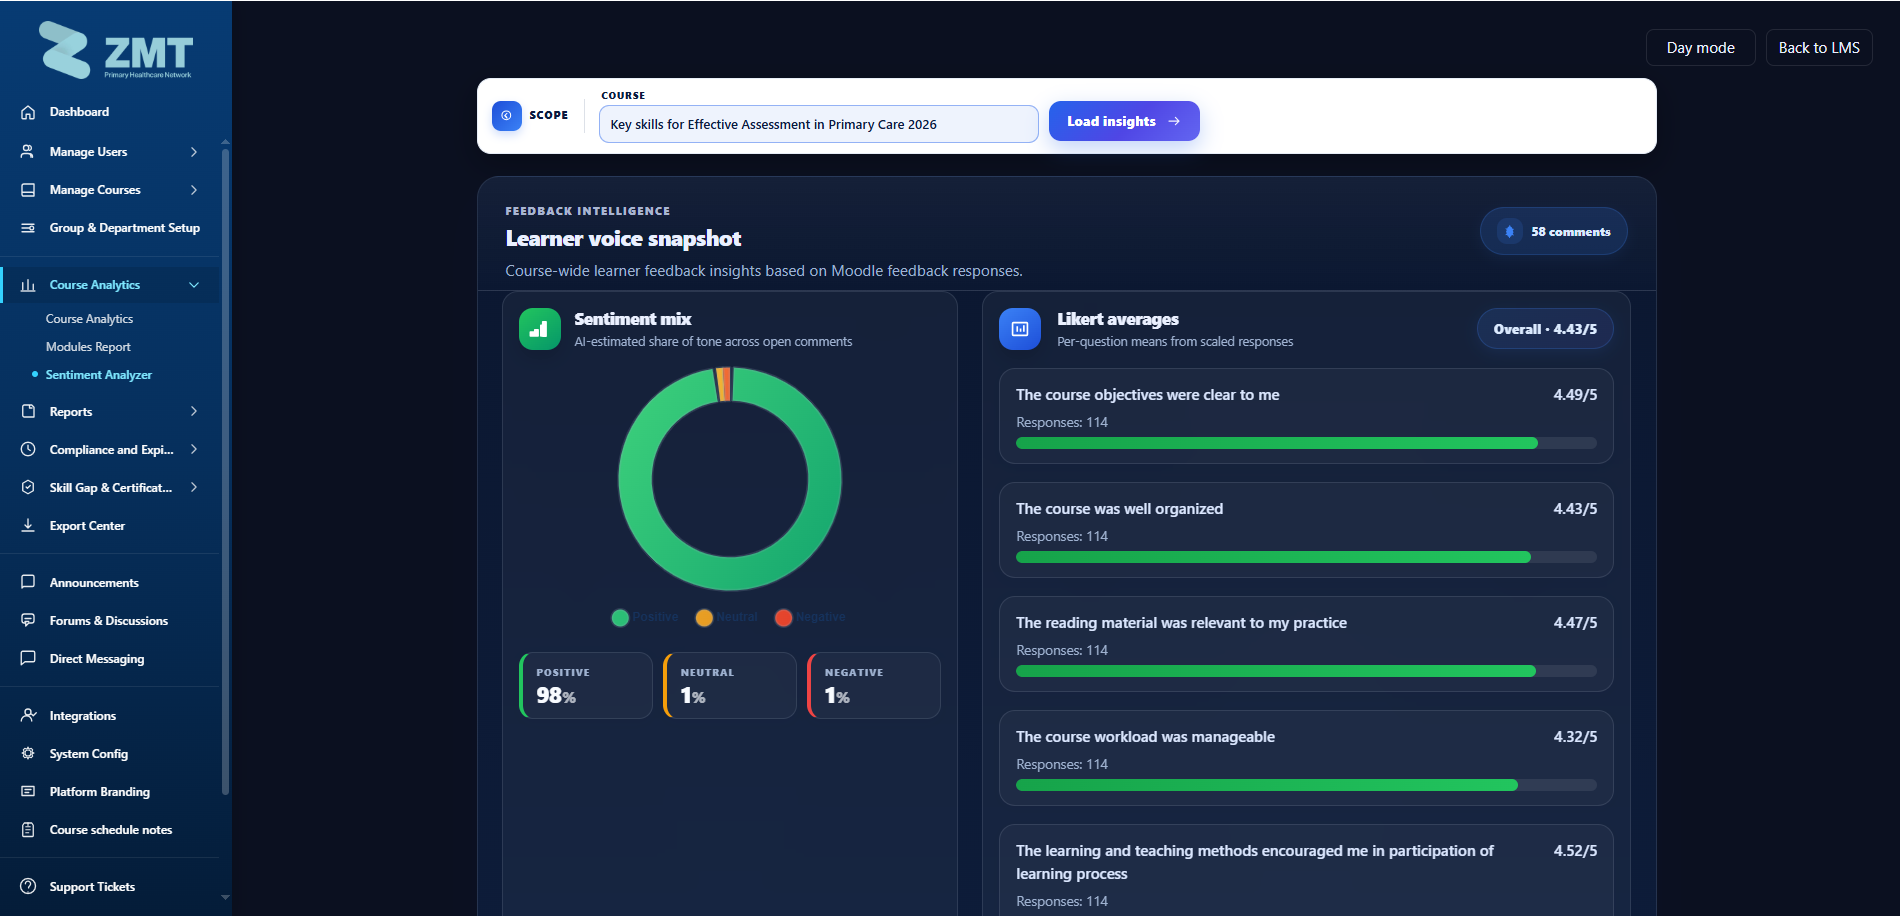Click the Neutral orange legend swatch
Viewport: 1900px width, 916px height.
coord(704,618)
